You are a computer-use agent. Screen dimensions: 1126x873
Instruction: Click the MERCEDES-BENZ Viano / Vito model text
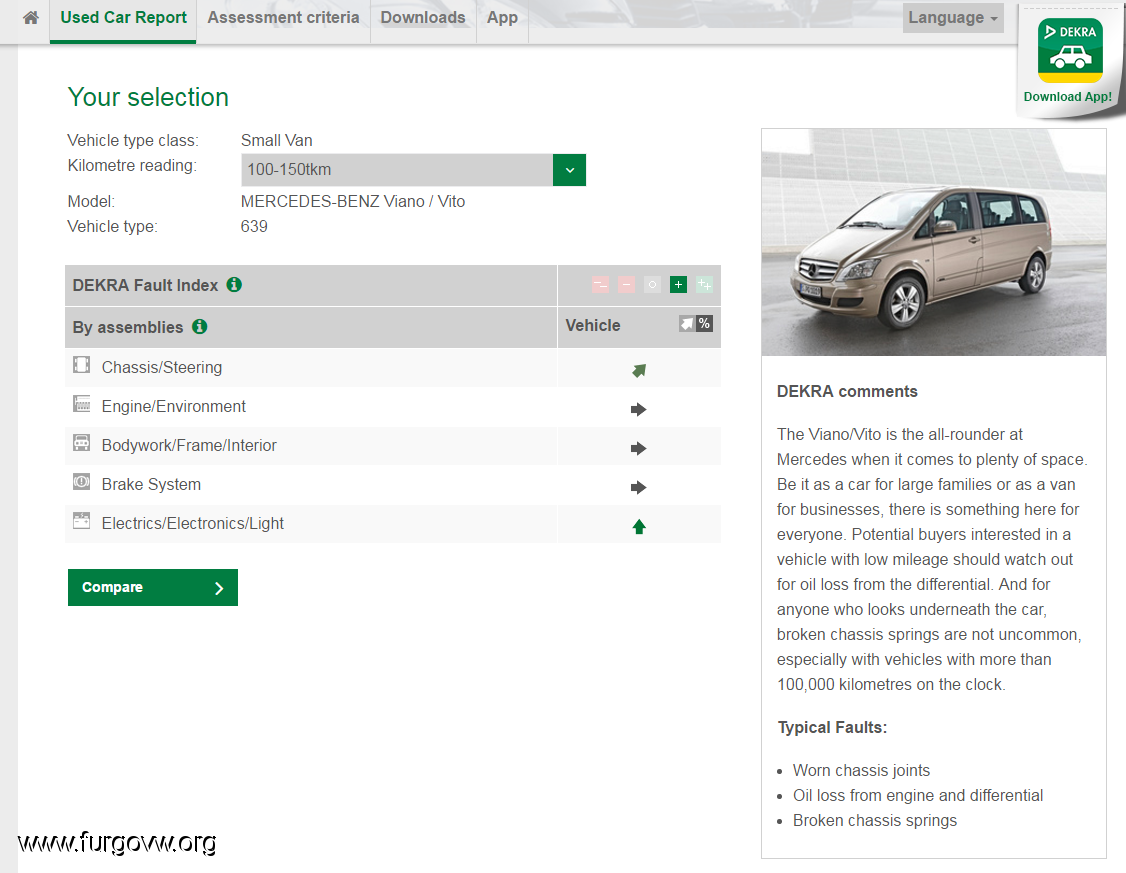pos(353,202)
